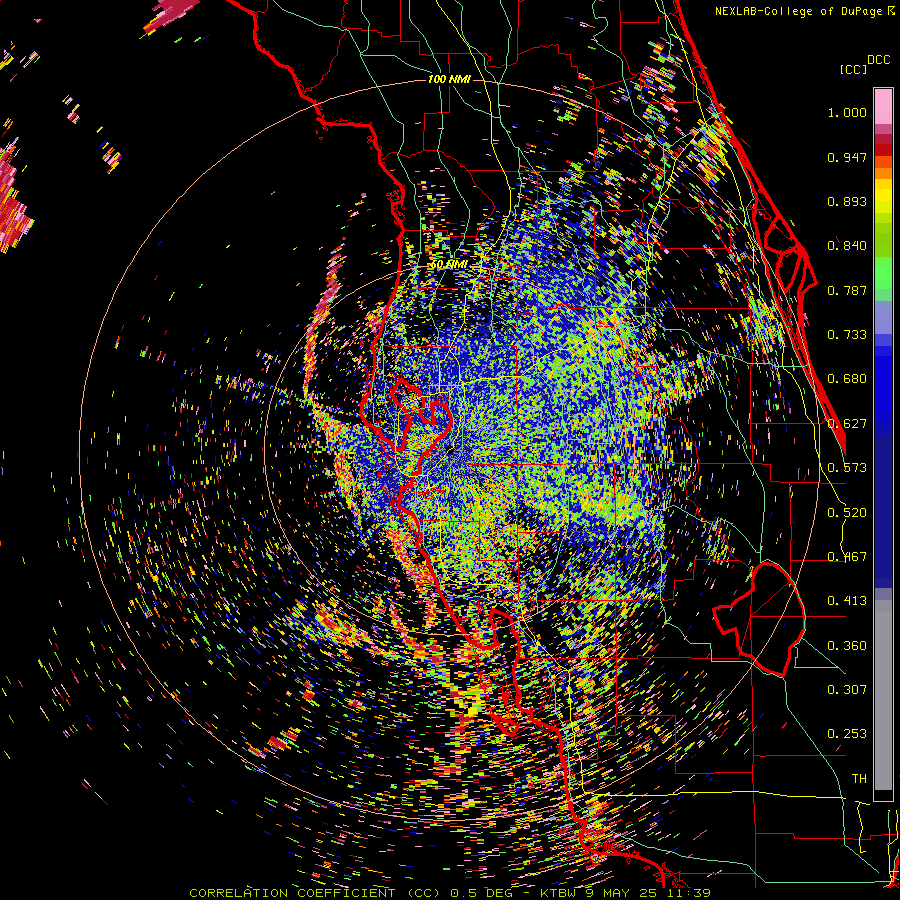Click the DCC legend title
This screenshot has height=900, width=900.
pos(878,59)
